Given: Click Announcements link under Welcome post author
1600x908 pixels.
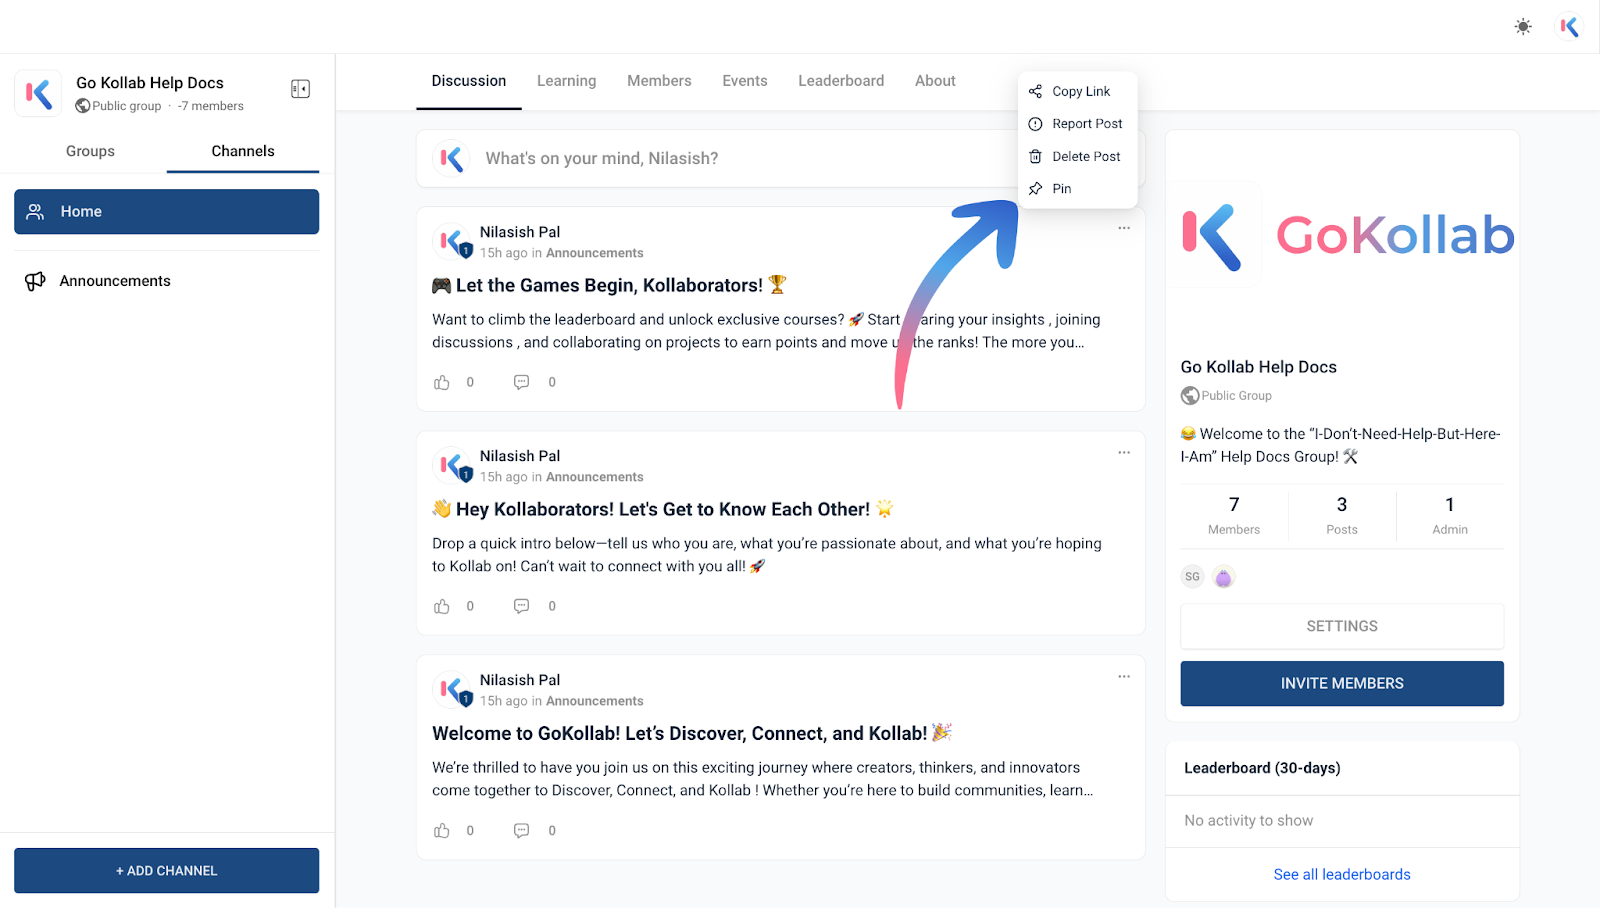Looking at the screenshot, I should pos(595,701).
